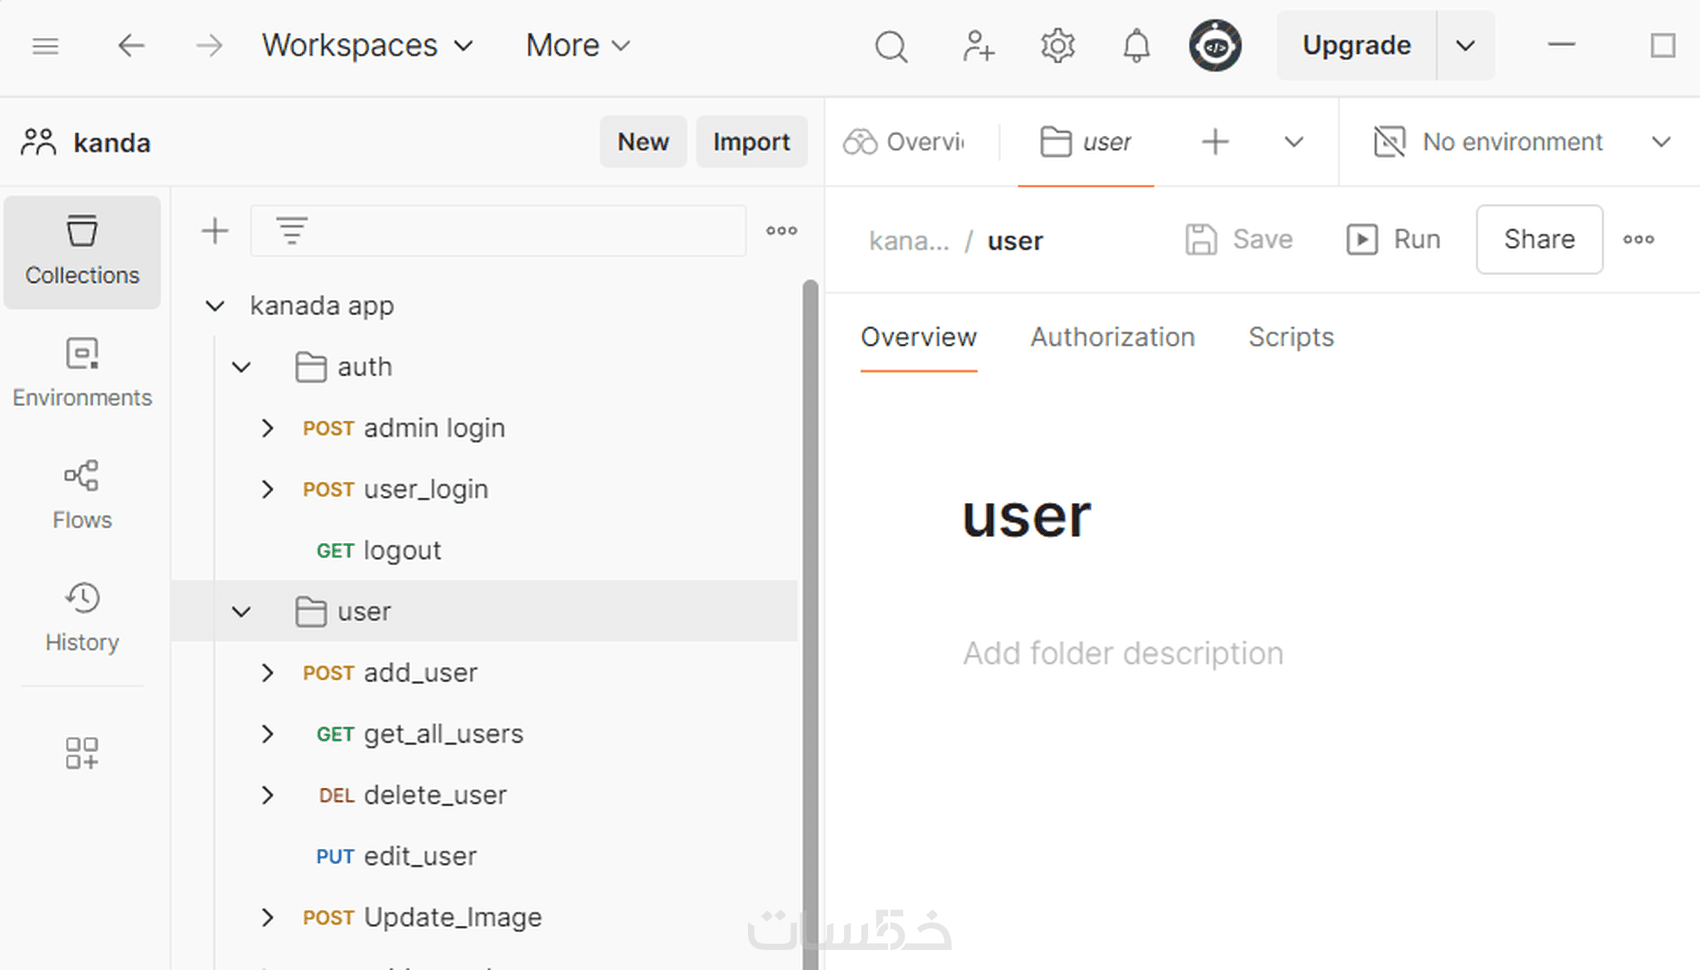Open the History sidebar panel
1700x970 pixels.
pos(82,617)
